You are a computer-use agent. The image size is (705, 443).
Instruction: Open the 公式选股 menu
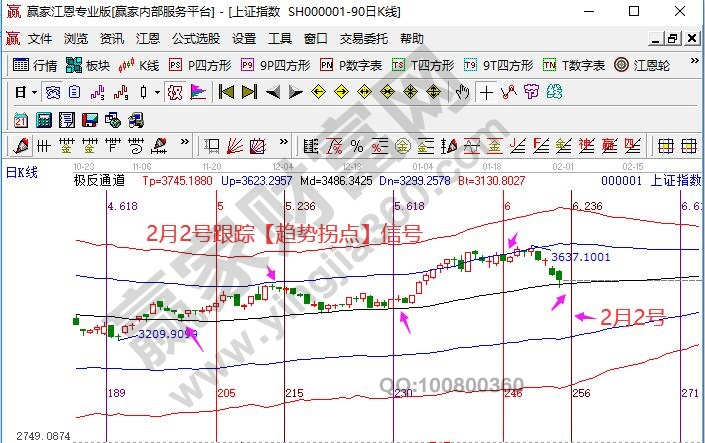click(x=195, y=39)
